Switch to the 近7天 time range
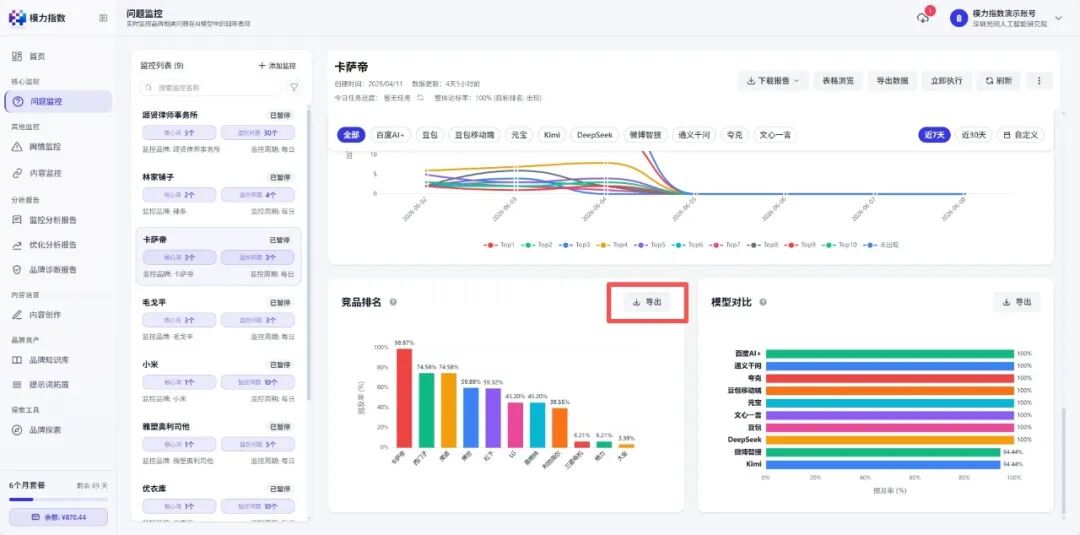The height and width of the screenshot is (535, 1080). pos(934,135)
